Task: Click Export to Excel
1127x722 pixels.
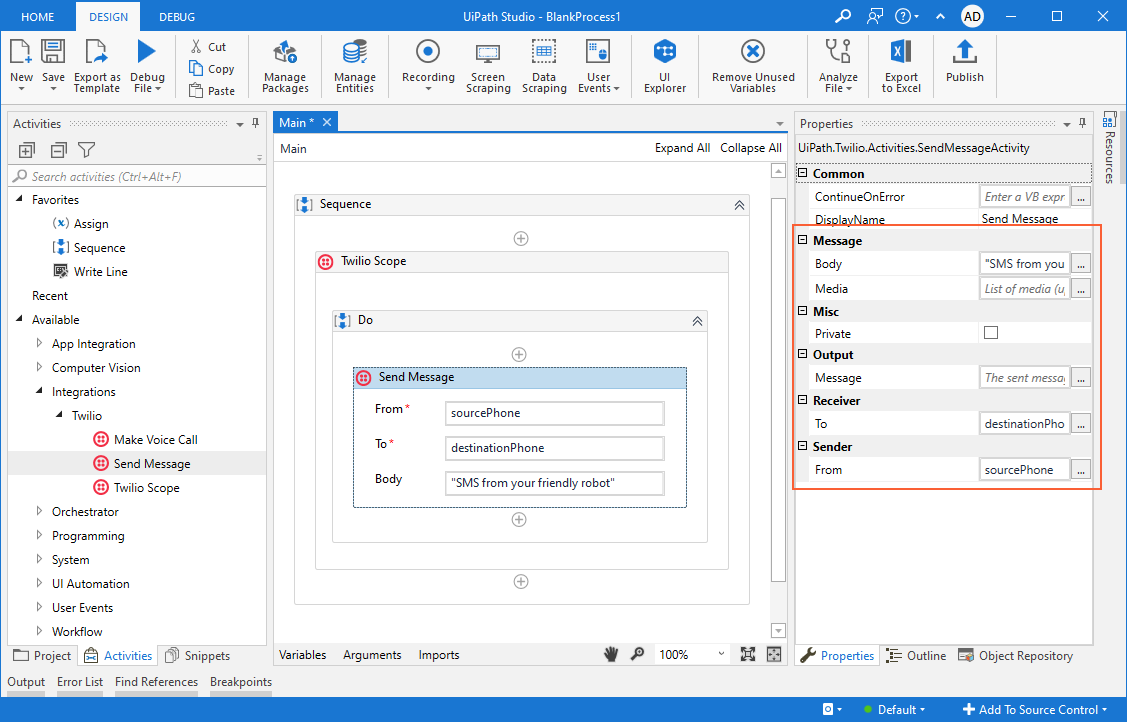Action: tap(901, 67)
